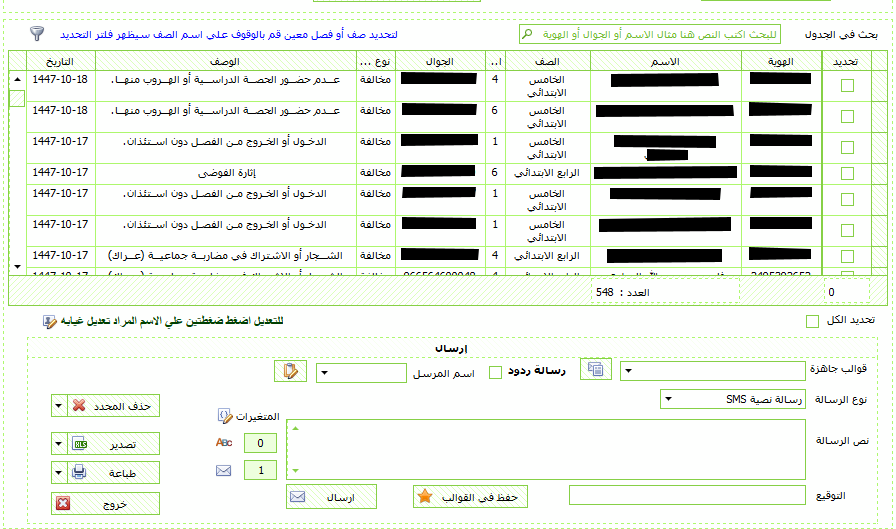Click the magnifier icon in search box
Screen dimensions: 896x529
pyautogui.click(x=527, y=34)
